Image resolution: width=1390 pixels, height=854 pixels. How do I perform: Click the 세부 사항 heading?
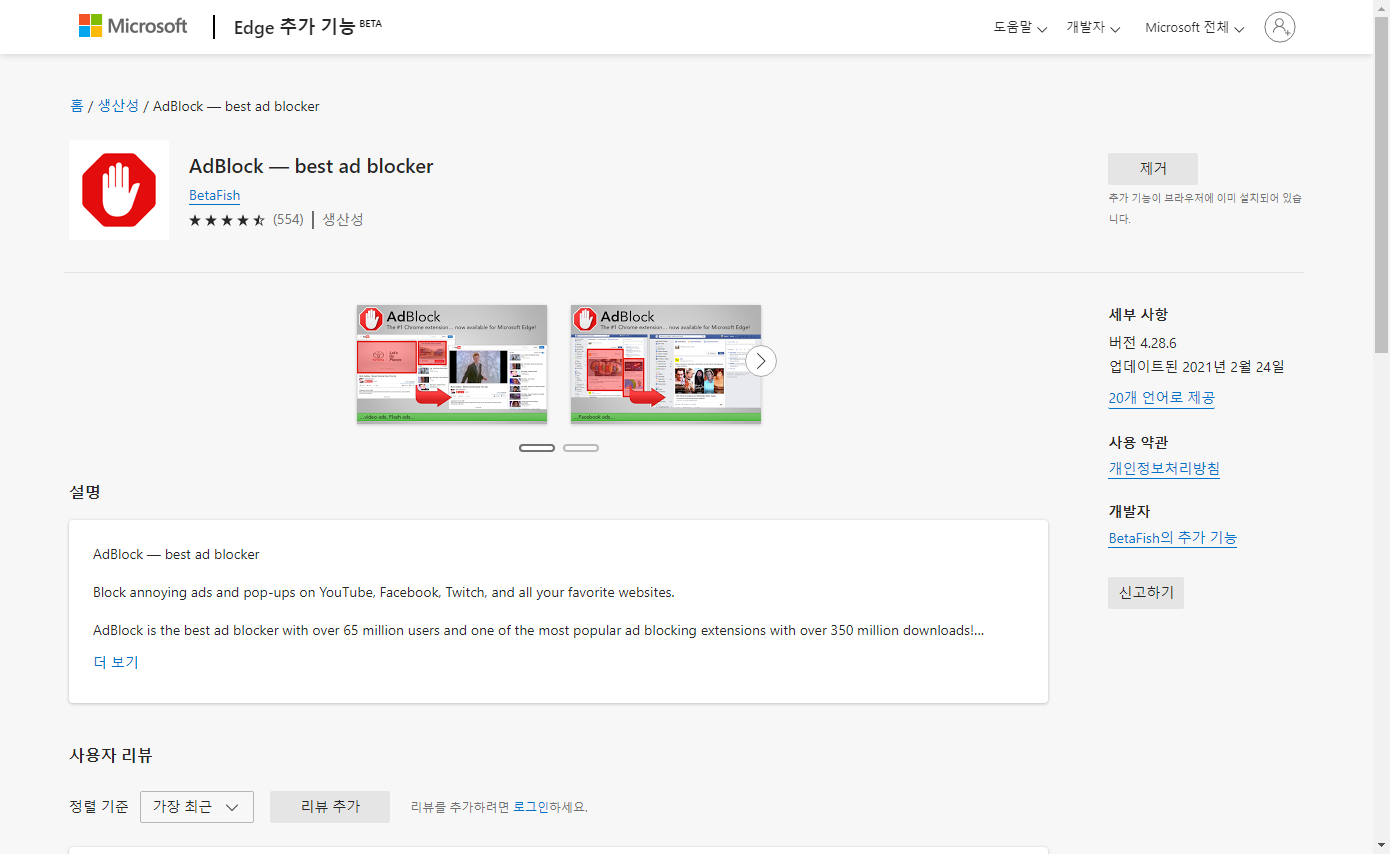click(x=1138, y=314)
